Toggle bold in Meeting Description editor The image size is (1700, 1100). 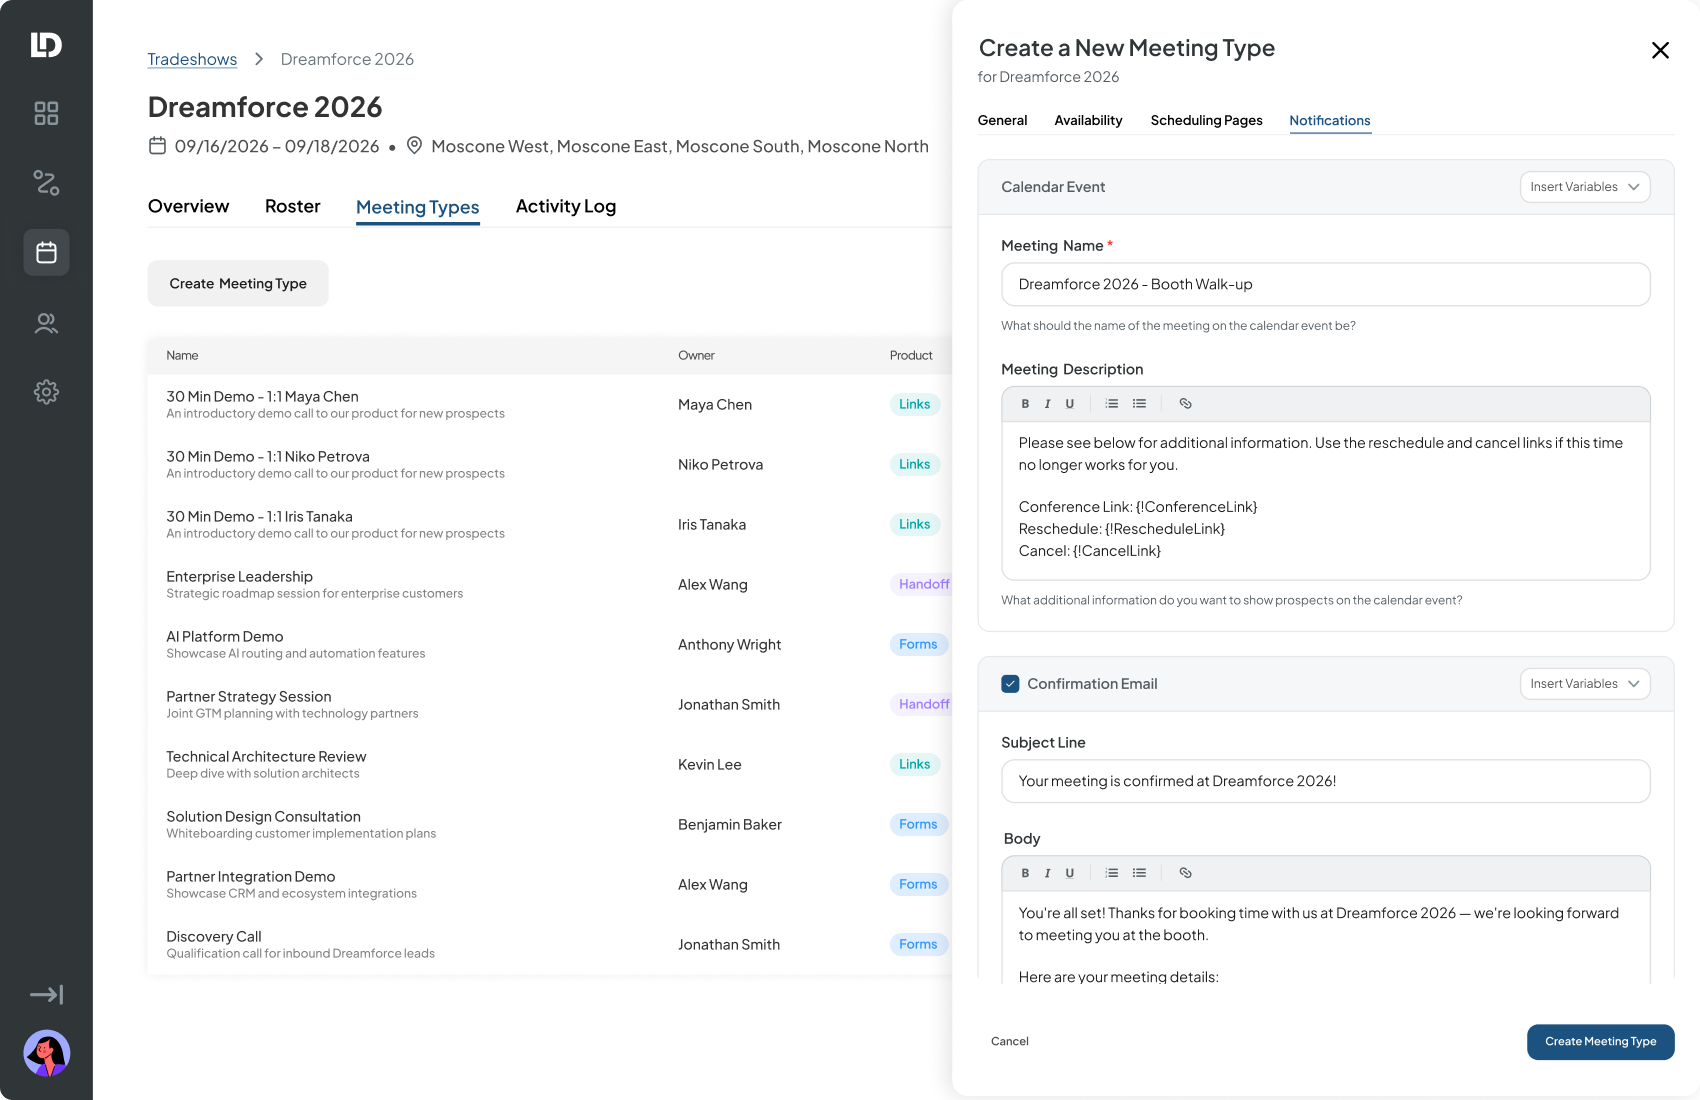[1025, 404]
